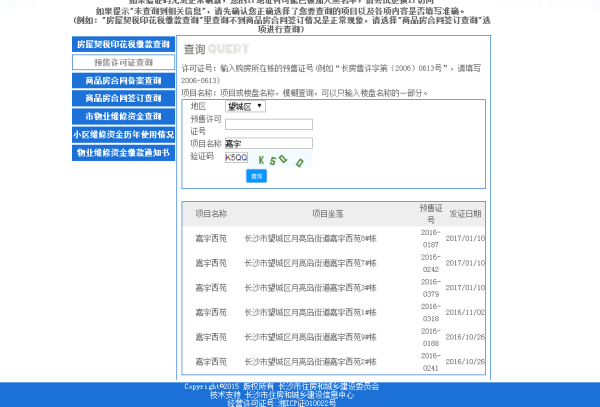Click the 验证码 captcha text box
Screen dimensions: 600x407
pyautogui.click(x=236, y=157)
